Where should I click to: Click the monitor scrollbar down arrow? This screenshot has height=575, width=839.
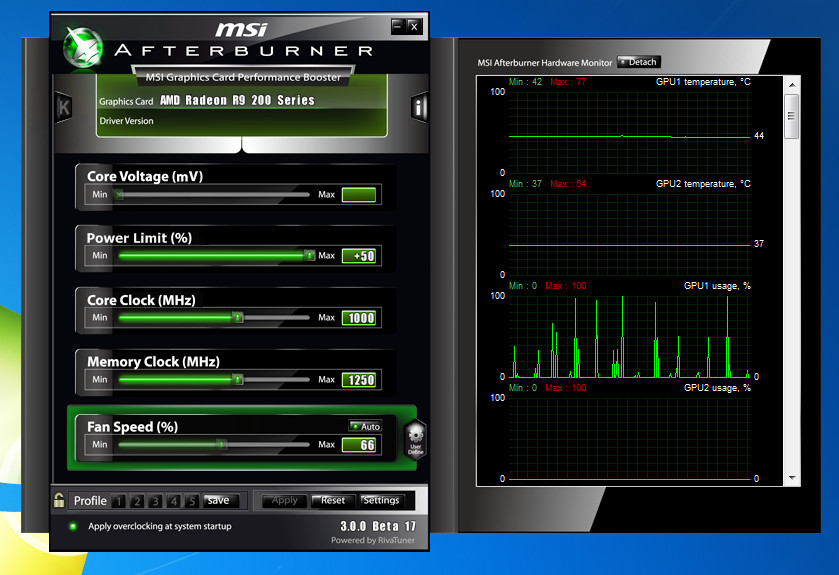[x=792, y=478]
